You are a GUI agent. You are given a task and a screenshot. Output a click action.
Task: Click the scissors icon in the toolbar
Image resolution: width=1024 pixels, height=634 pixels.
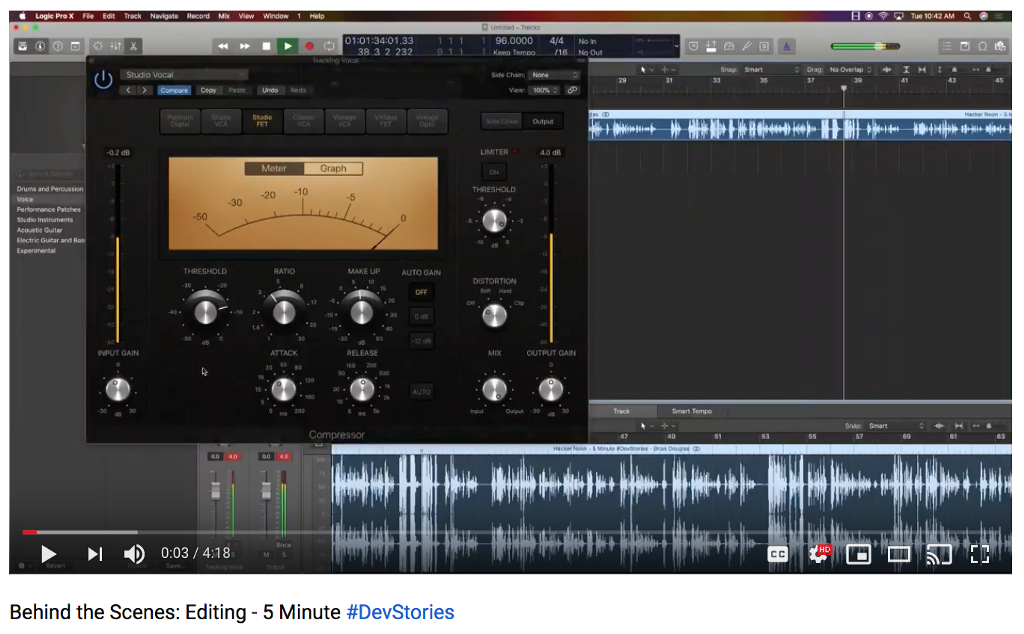point(133,46)
